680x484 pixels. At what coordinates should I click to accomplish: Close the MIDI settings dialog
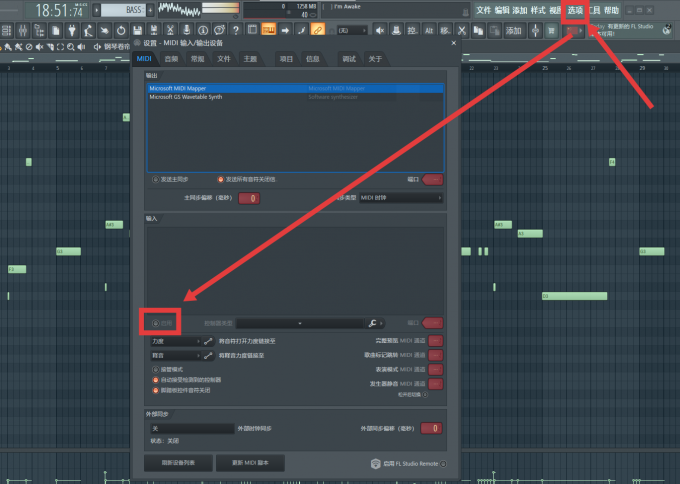454,43
